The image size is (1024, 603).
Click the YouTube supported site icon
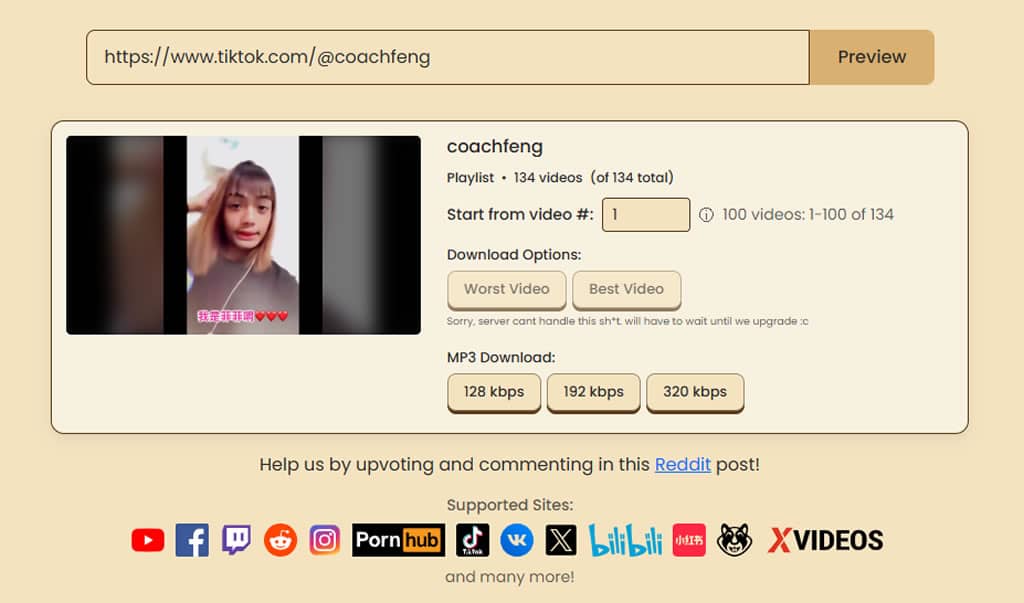(148, 540)
